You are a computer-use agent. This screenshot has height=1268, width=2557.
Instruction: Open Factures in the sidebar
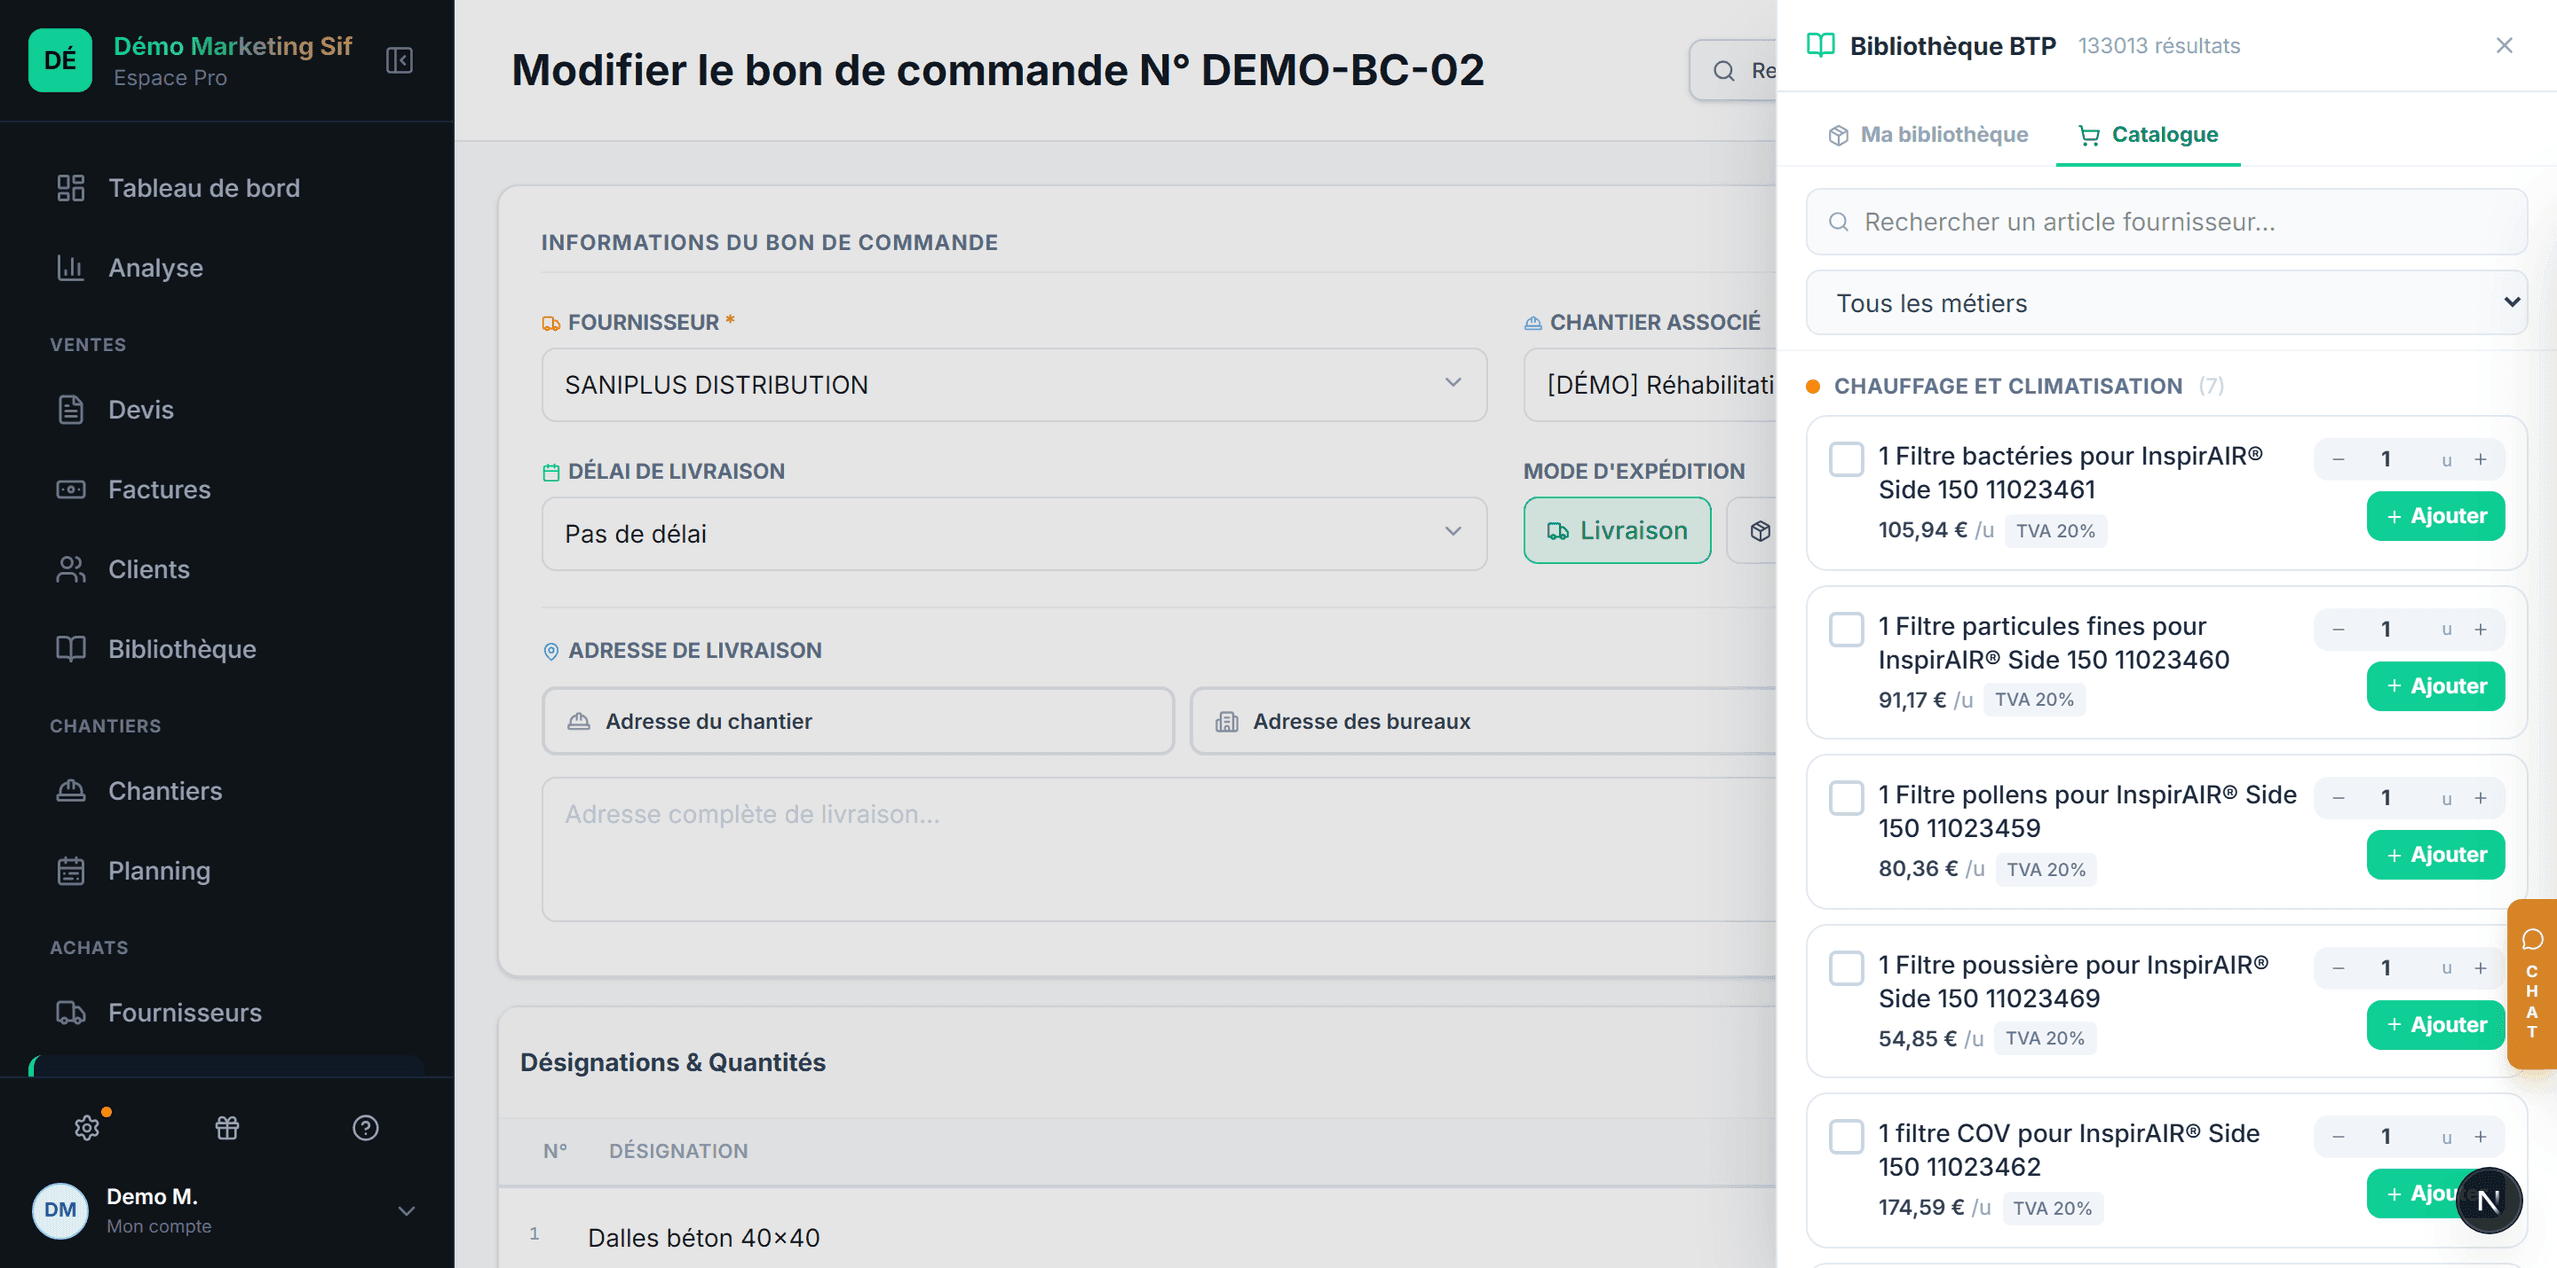pos(159,489)
